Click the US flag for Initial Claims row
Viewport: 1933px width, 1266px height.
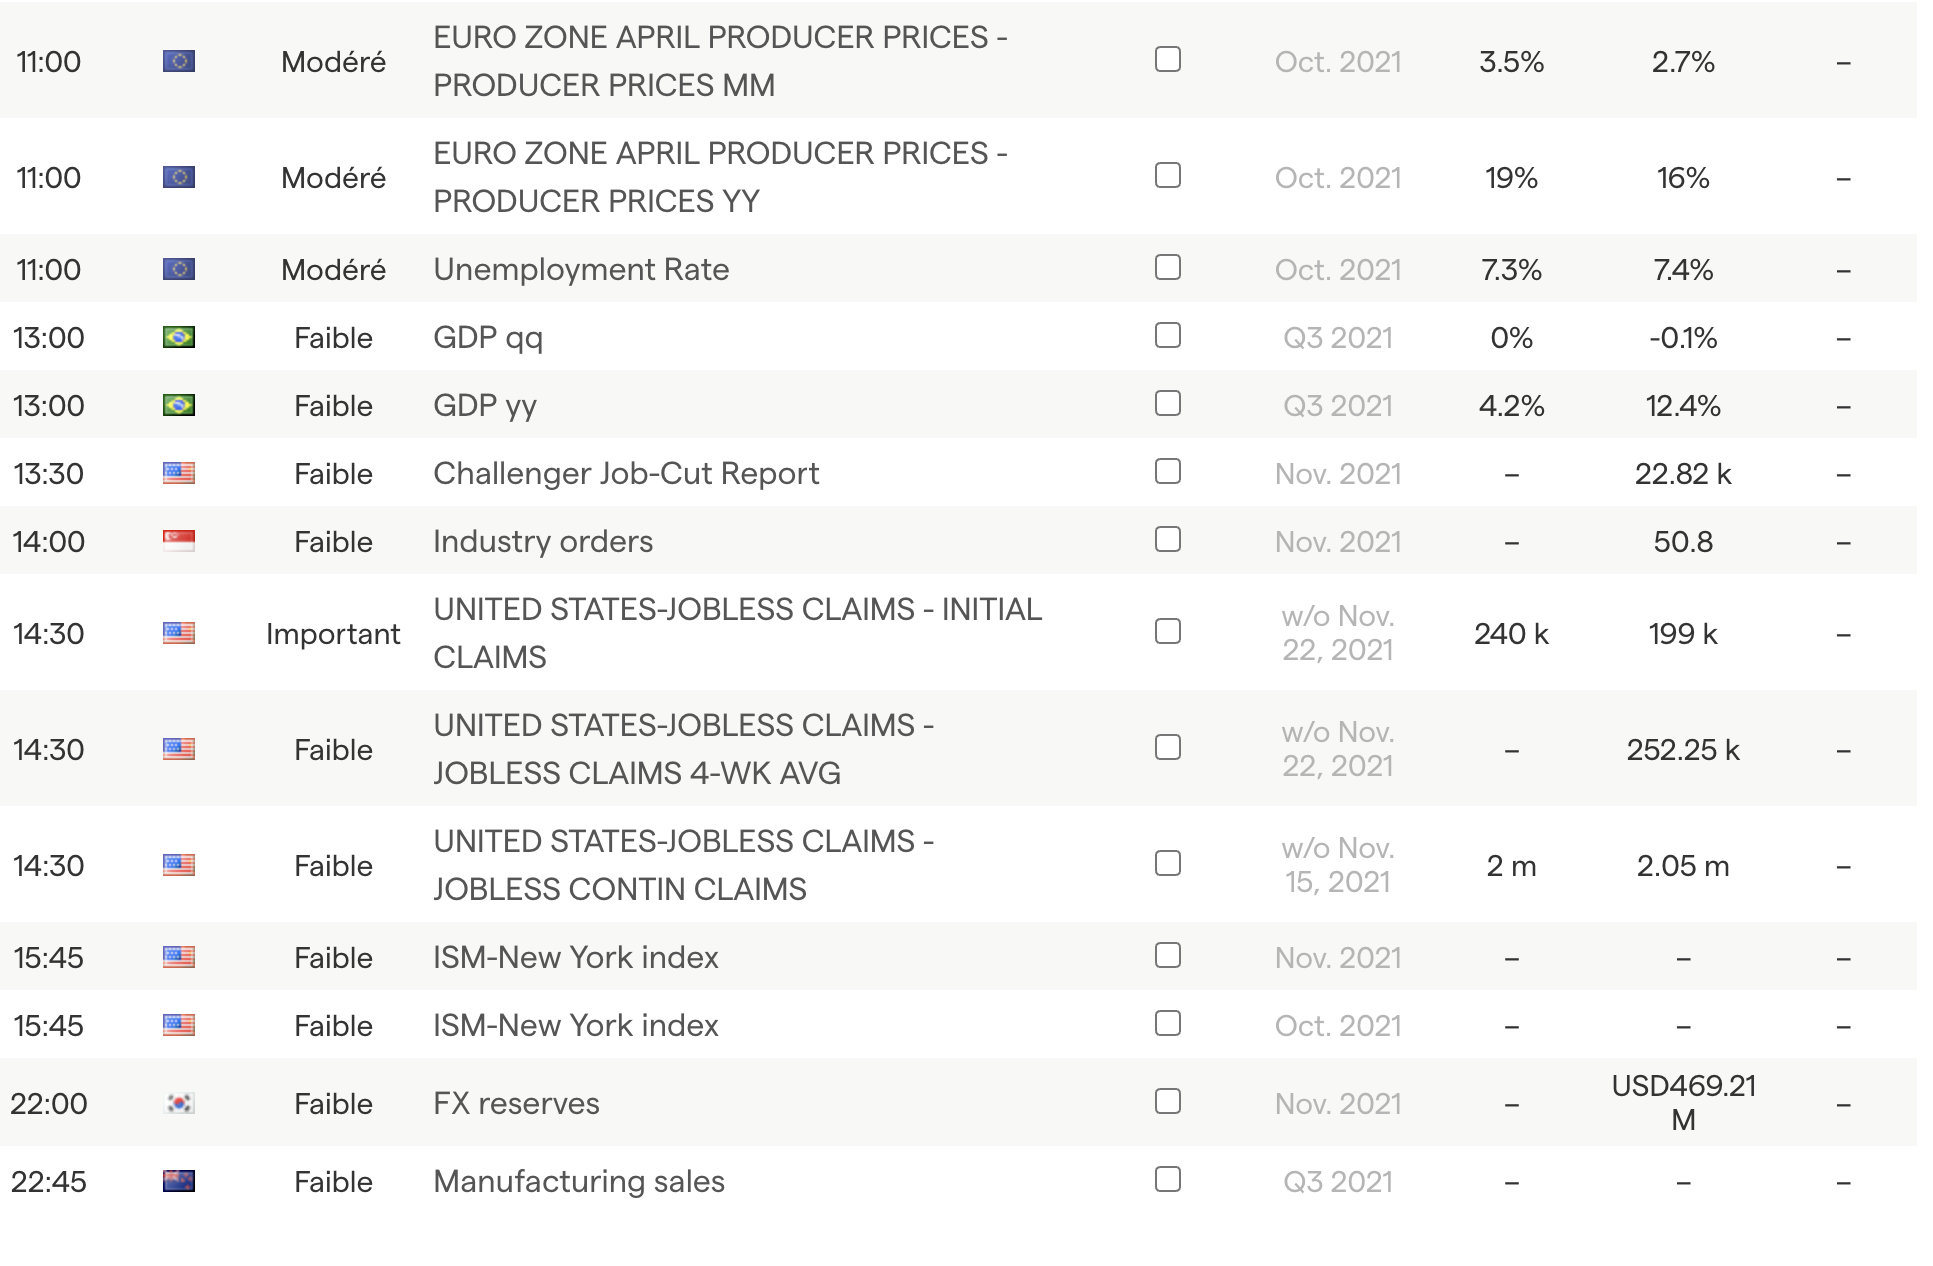pyautogui.click(x=179, y=633)
